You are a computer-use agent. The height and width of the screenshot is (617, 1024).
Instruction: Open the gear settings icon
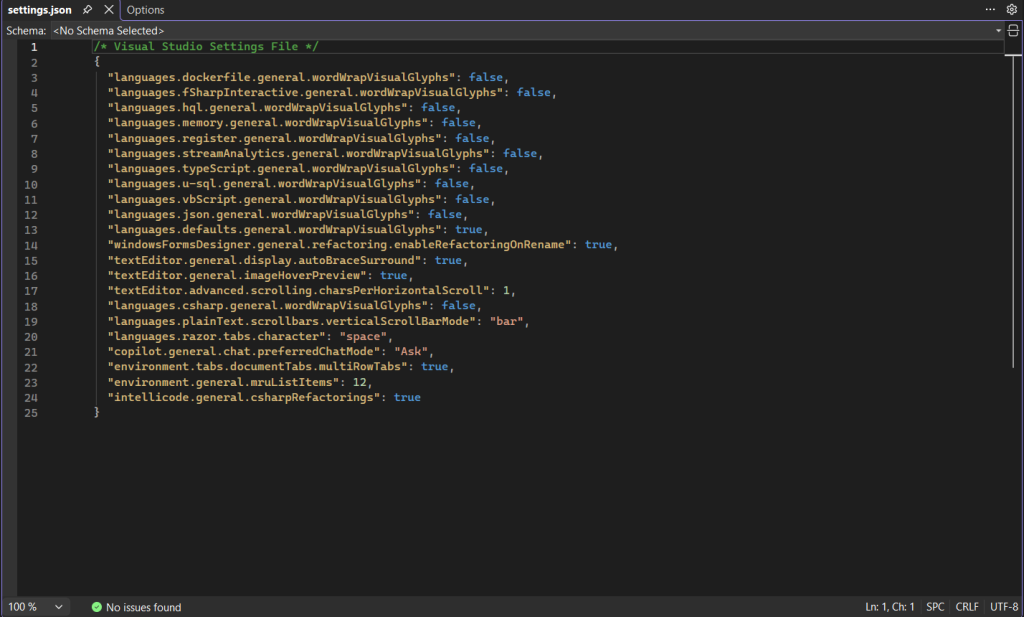pos(1012,9)
